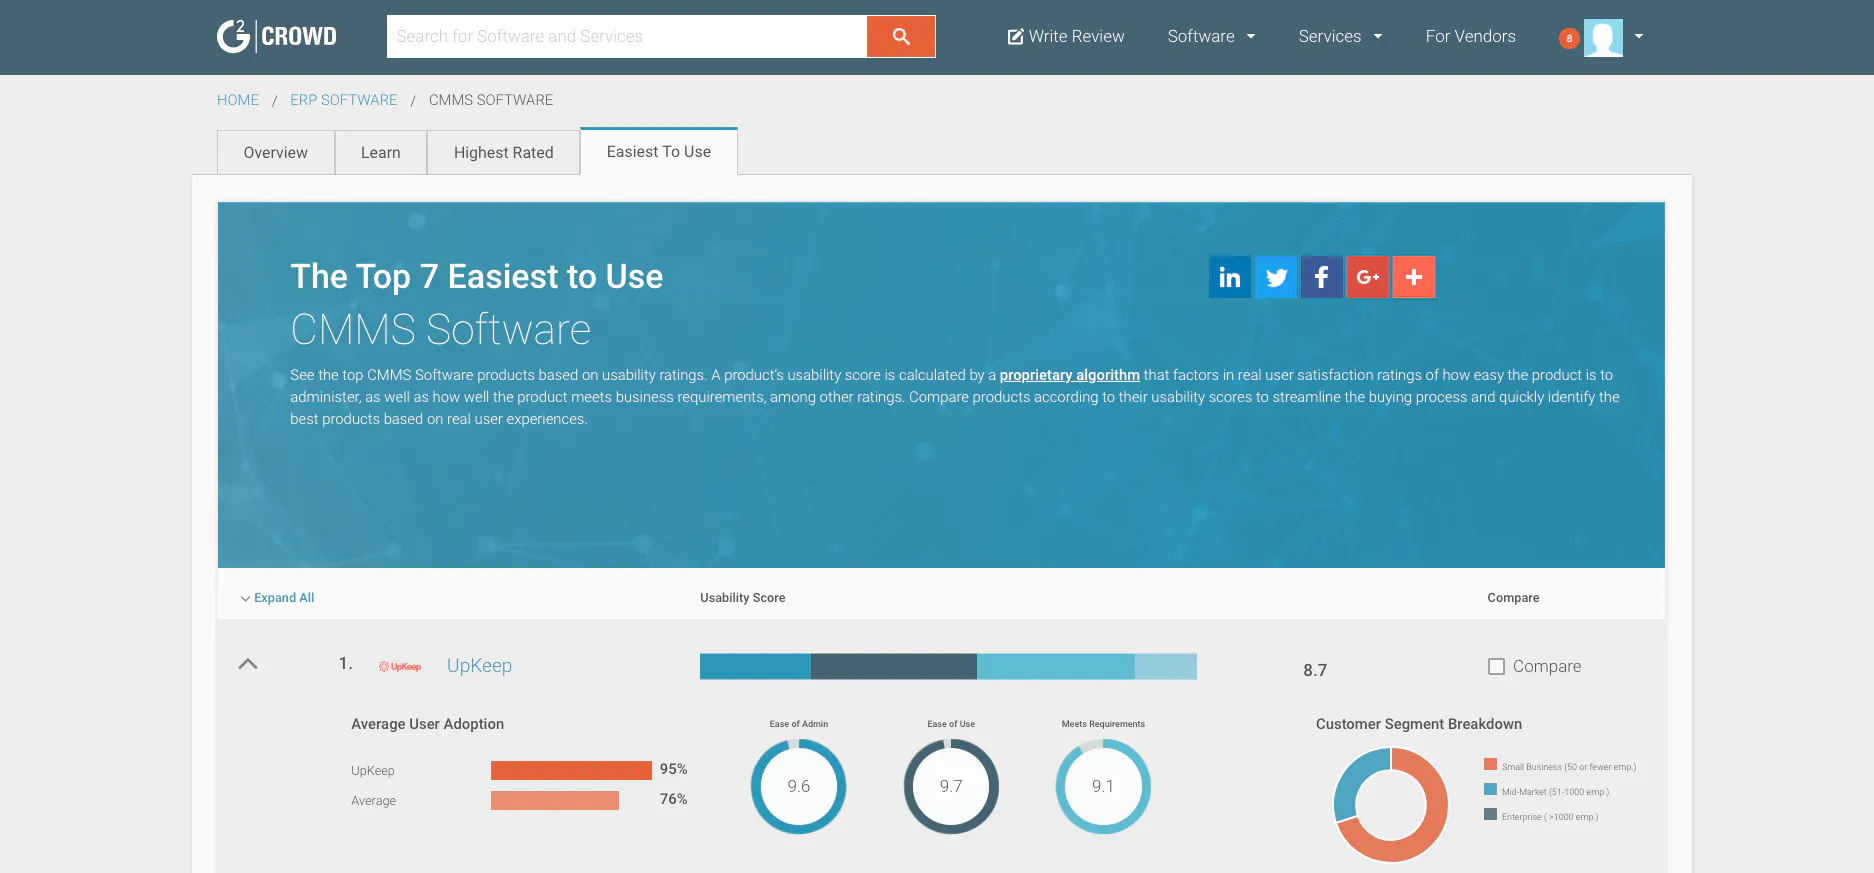Open the account menu caret

(1639, 36)
